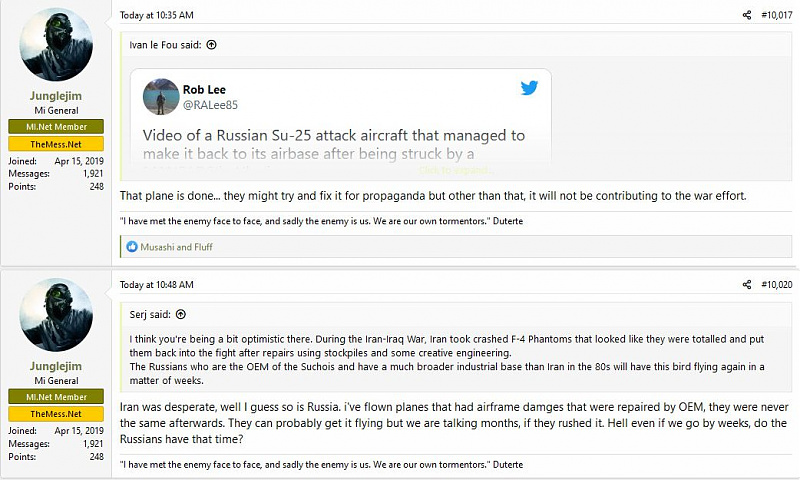Image resolution: width=800 pixels, height=480 pixels.
Task: Click share icon beside post #10,017
Action: [x=746, y=15]
